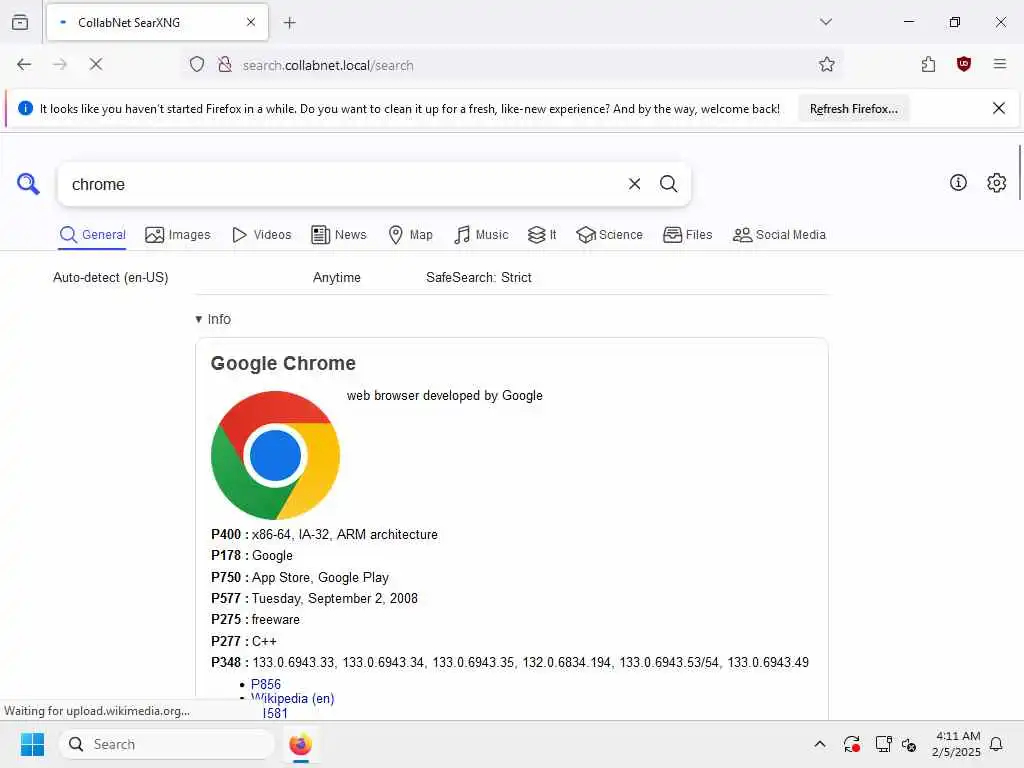Click the Google Chrome logo image

coord(275,455)
